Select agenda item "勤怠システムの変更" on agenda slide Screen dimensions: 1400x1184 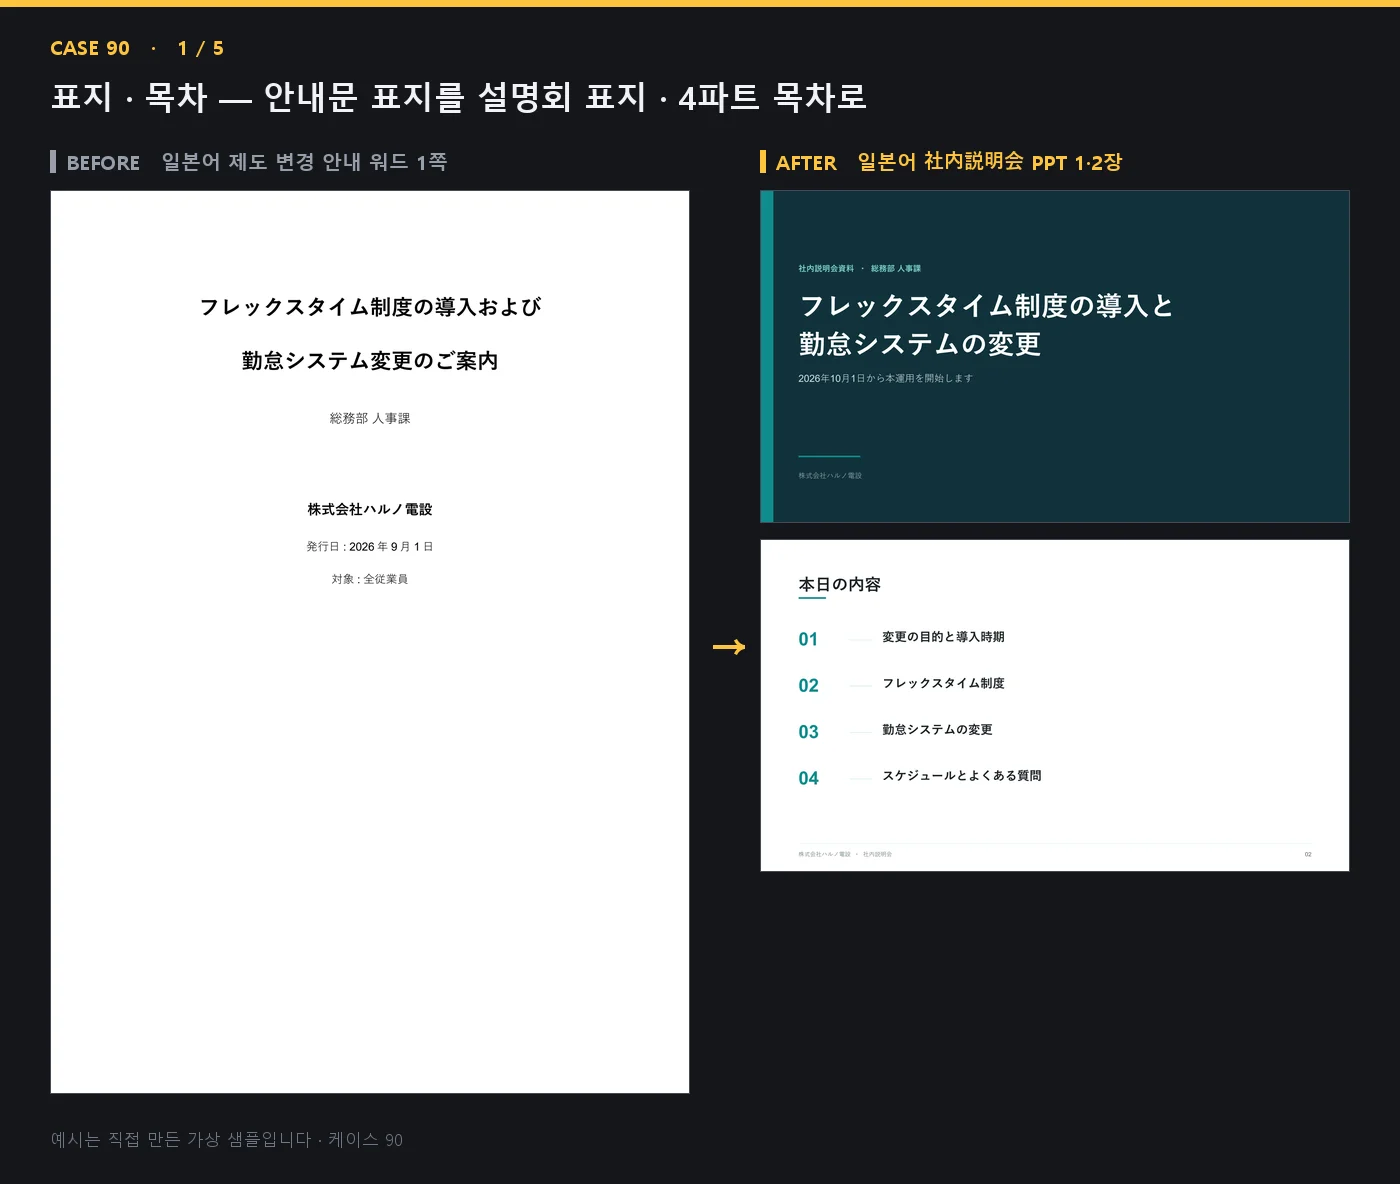tap(937, 730)
